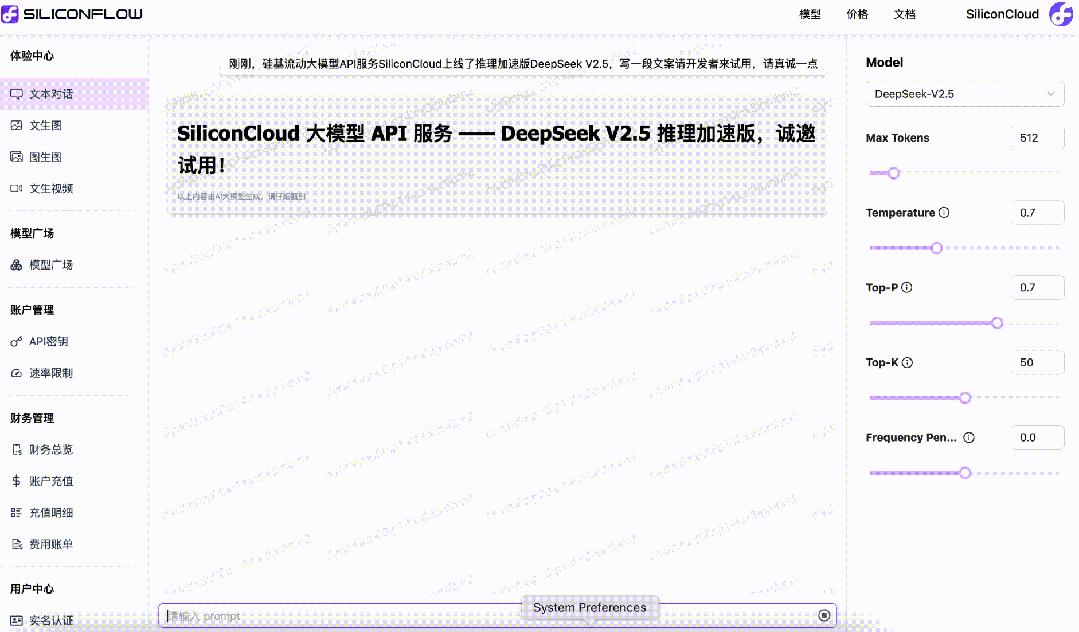Screen dimensions: 1079x632
Task: Visit the 价格 pricing page
Action: click(856, 14)
